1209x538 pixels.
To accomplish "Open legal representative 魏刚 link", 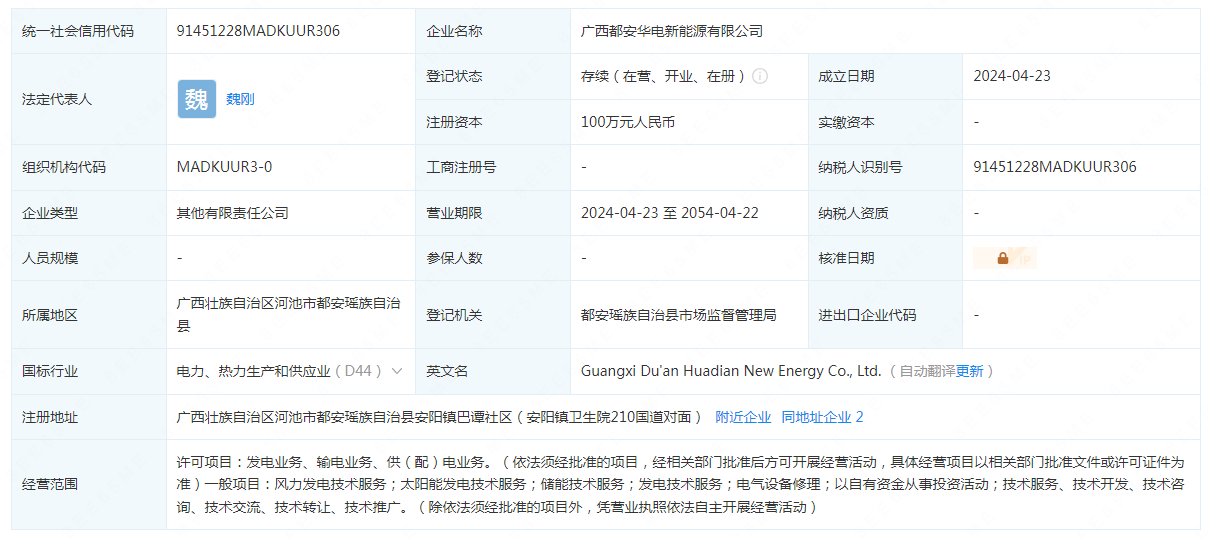I will (x=240, y=99).
